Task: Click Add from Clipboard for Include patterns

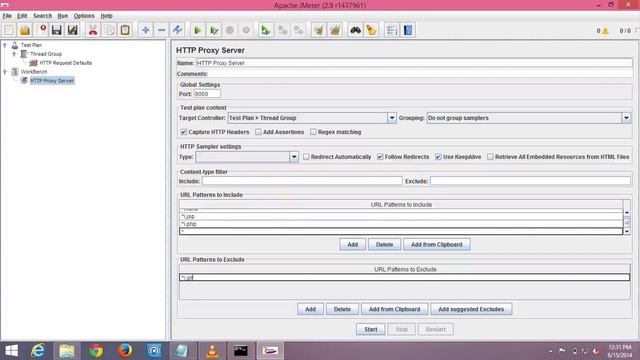Action: point(437,244)
